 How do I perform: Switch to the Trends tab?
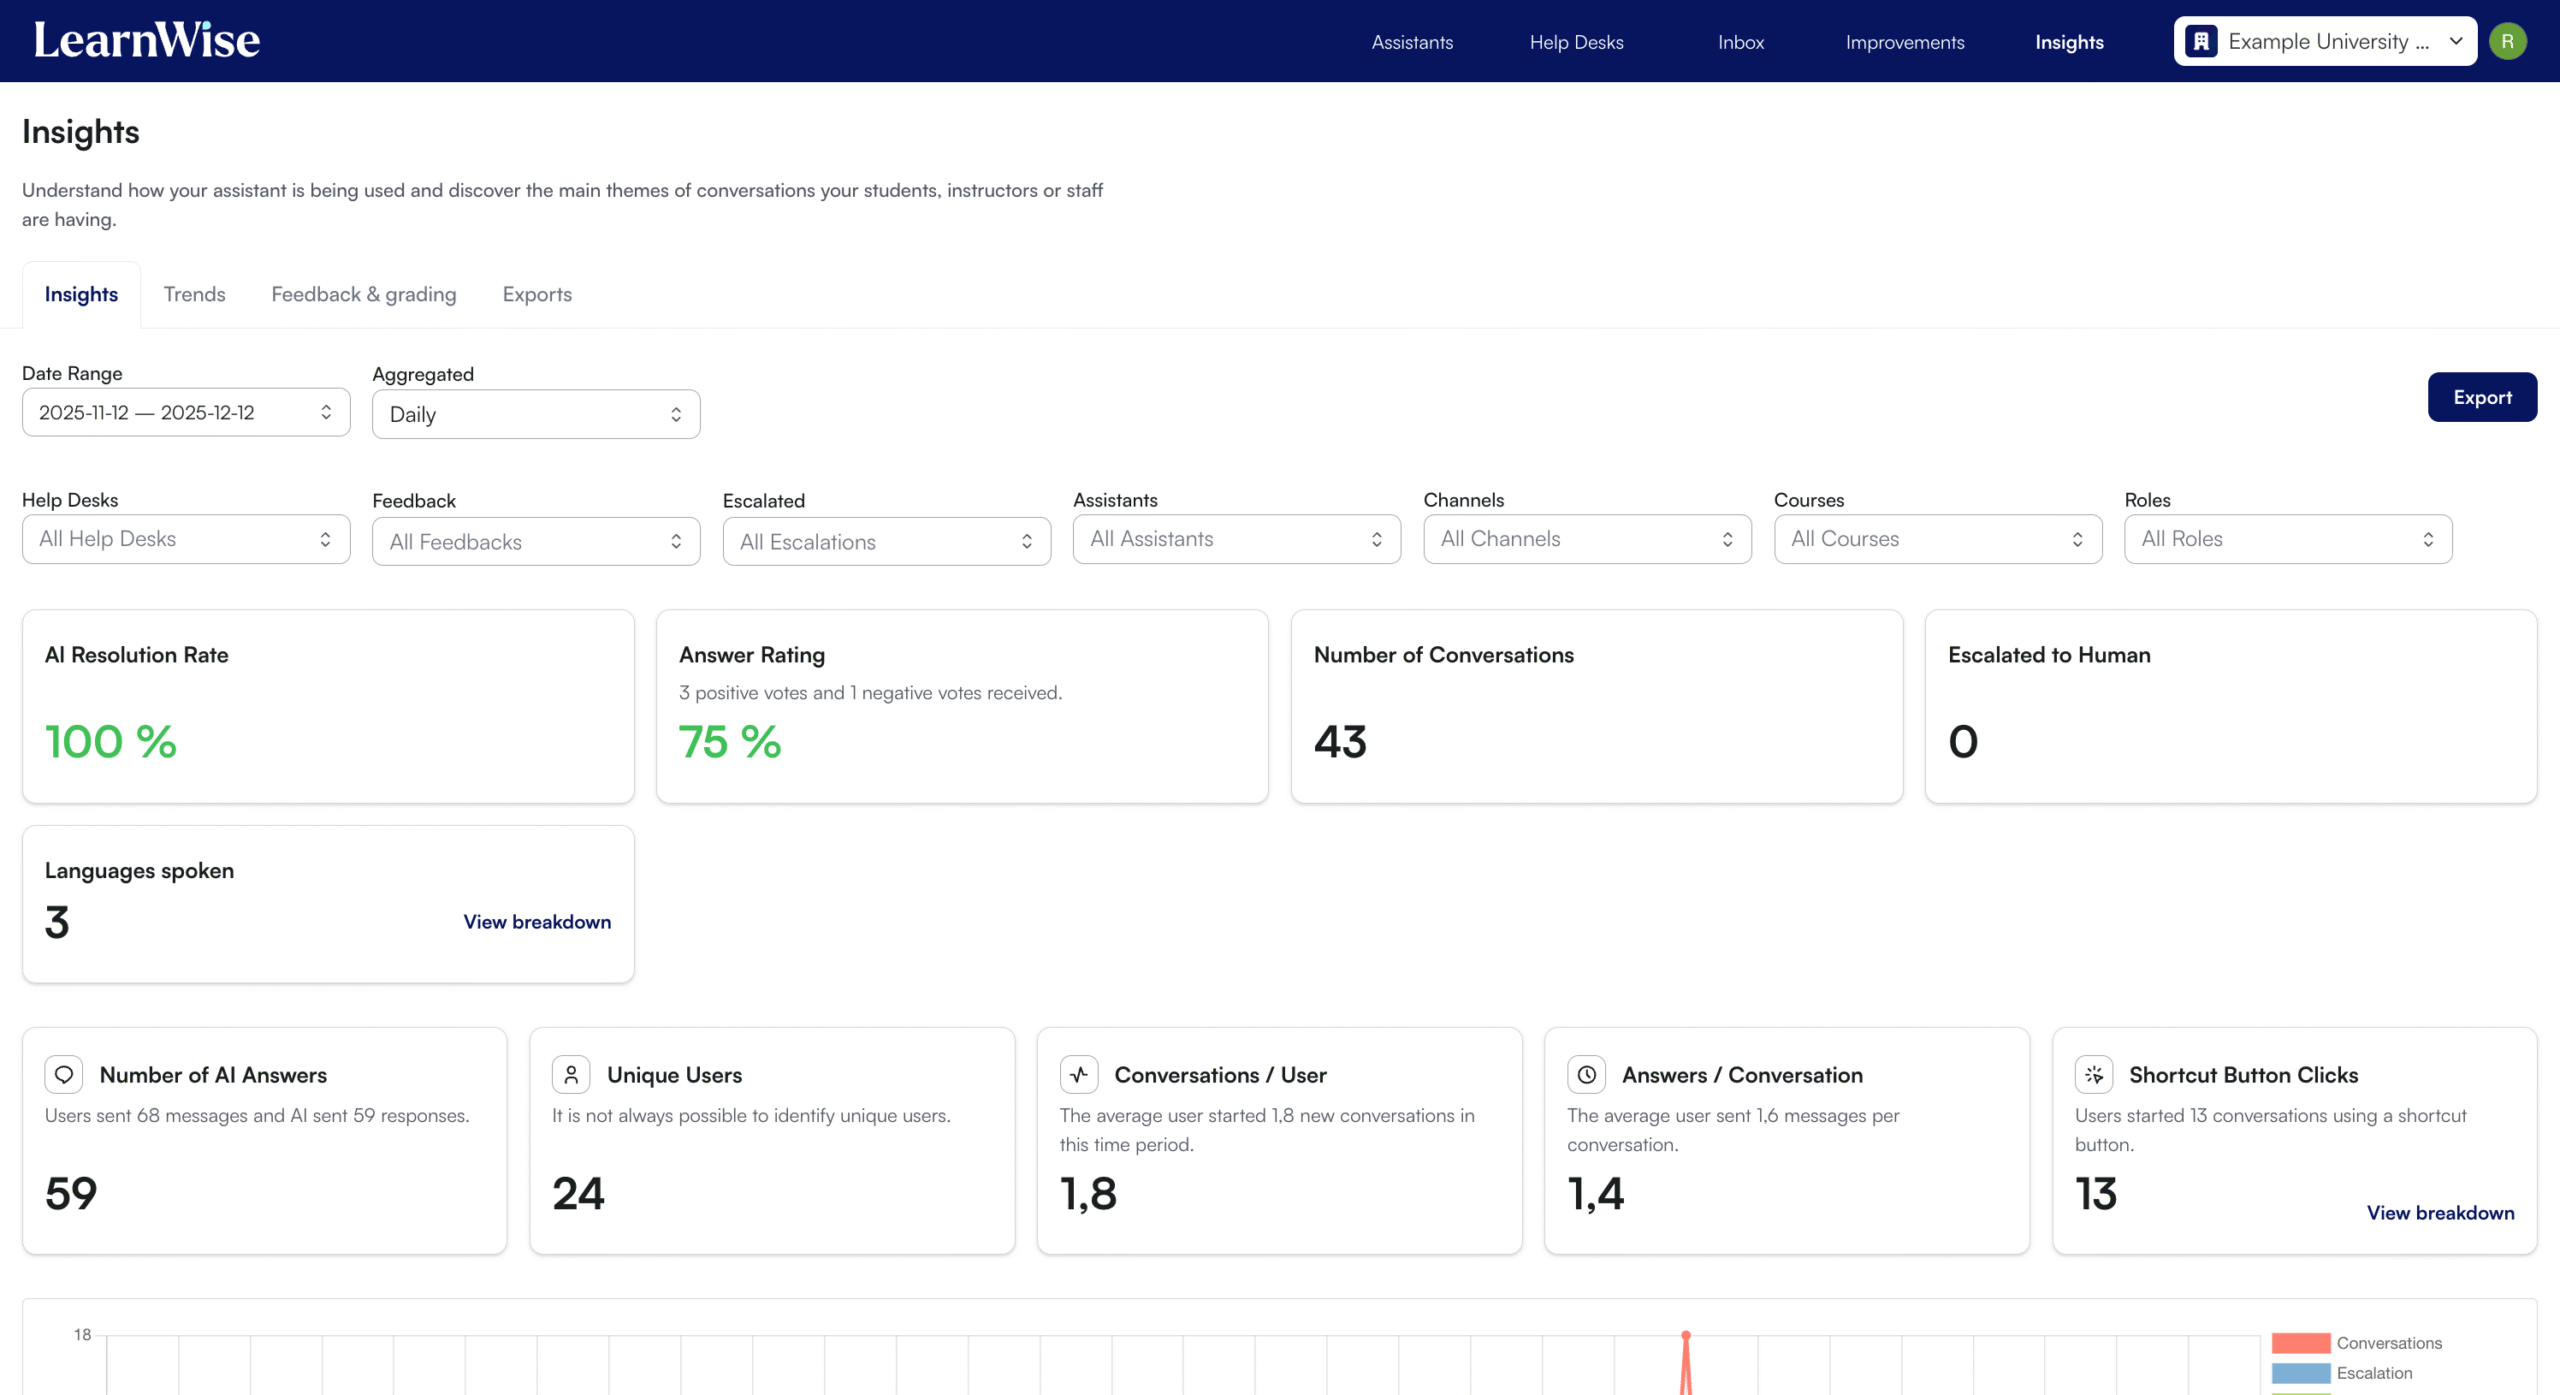pyautogui.click(x=194, y=294)
